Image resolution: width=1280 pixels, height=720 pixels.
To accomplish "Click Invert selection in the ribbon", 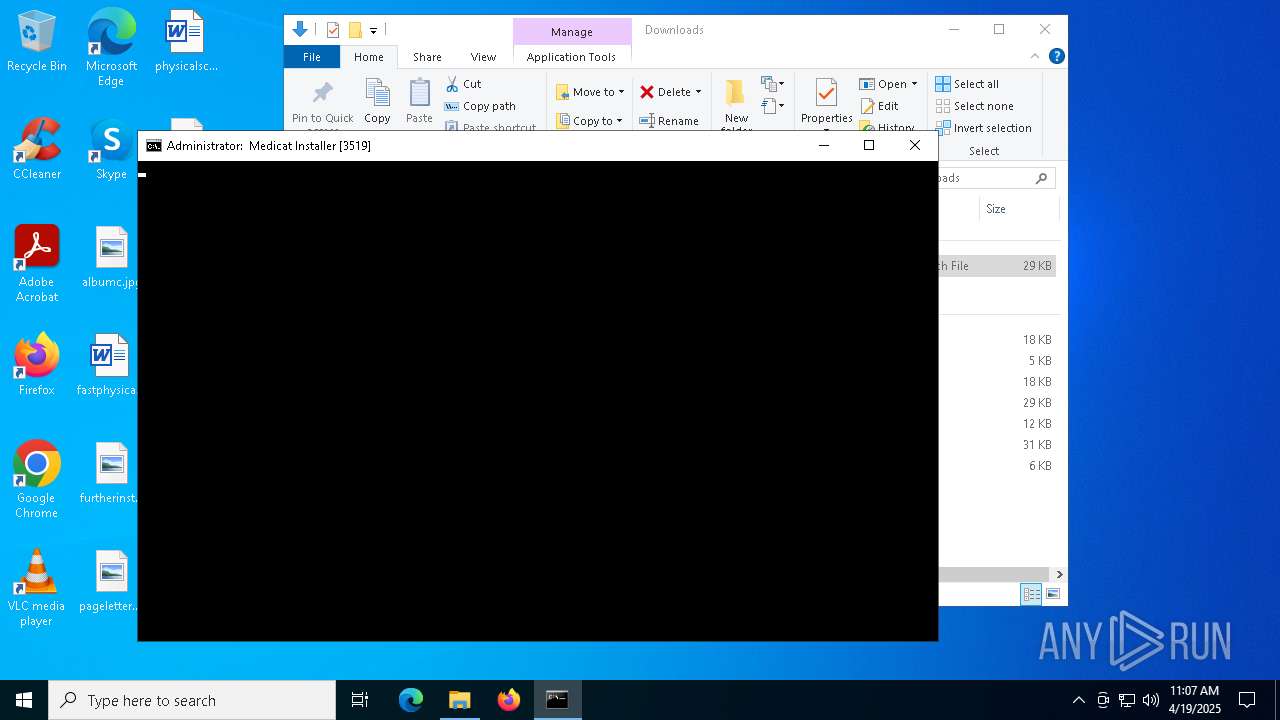I will tap(983, 128).
